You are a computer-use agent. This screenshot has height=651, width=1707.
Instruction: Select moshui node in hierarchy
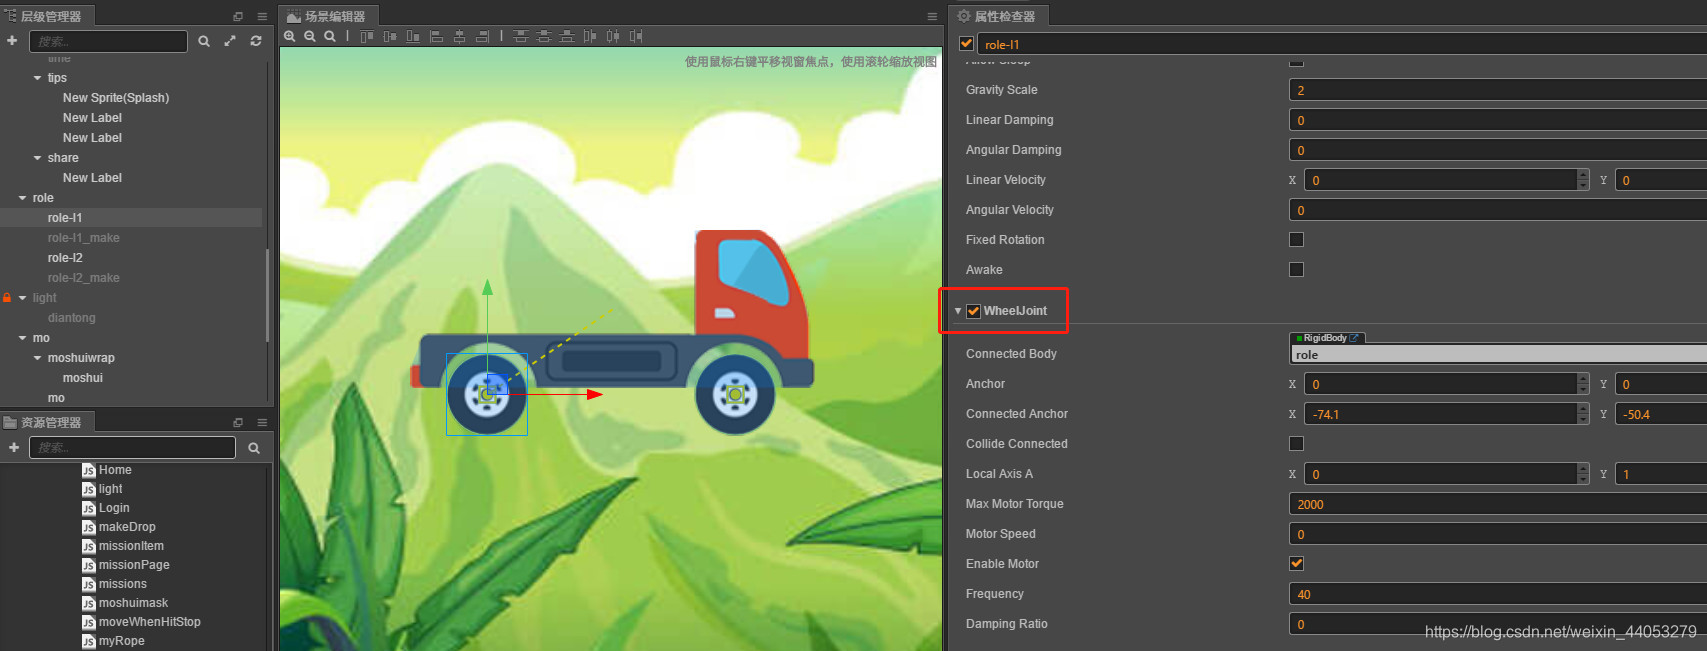83,378
